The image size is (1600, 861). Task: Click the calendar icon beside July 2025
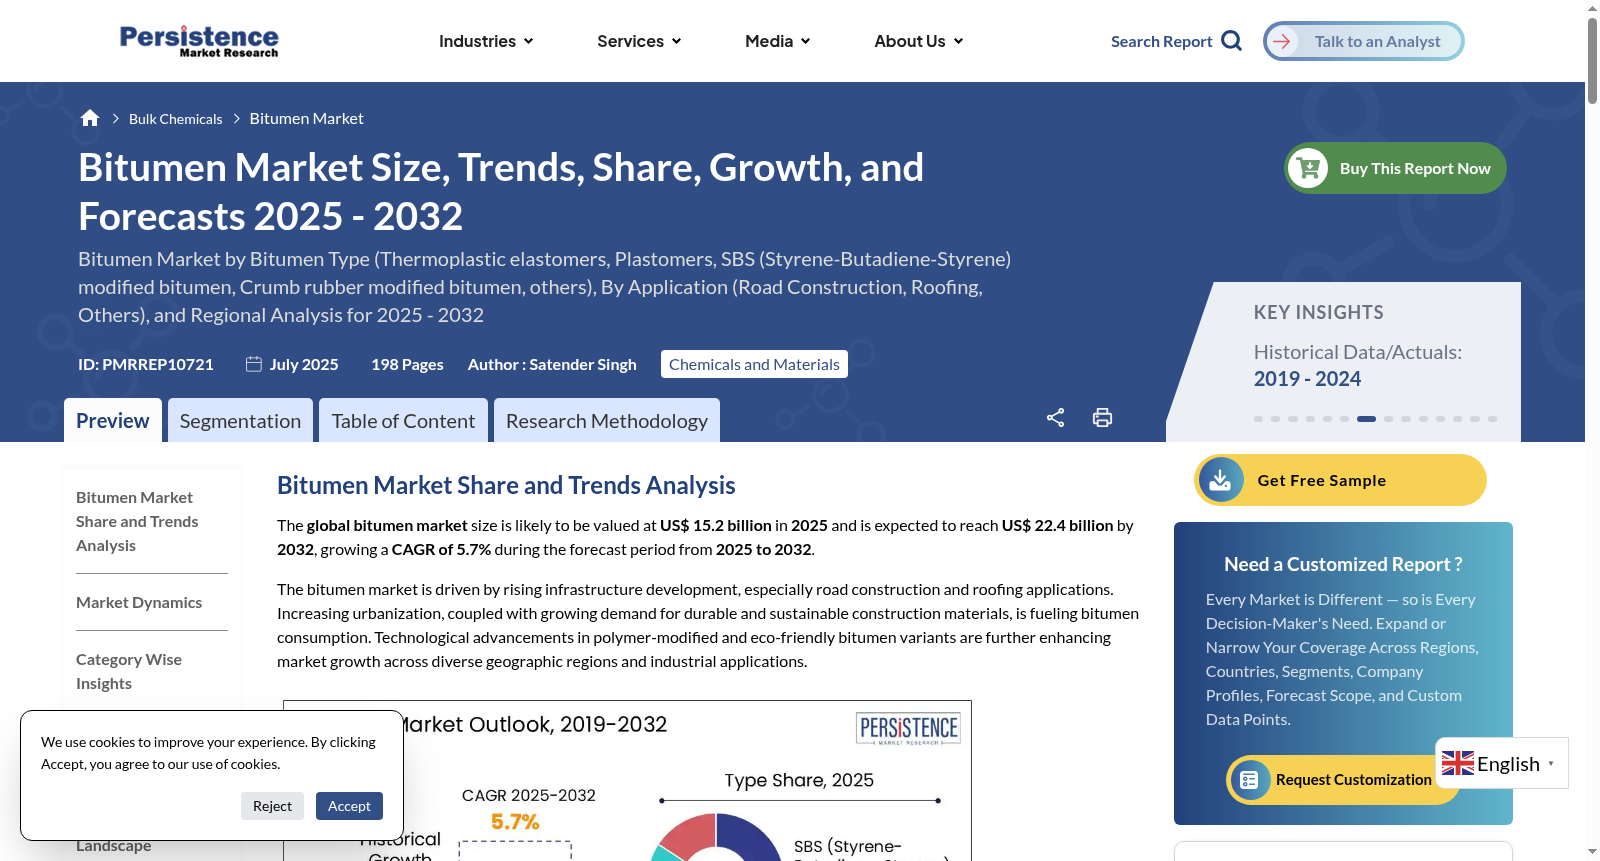pos(254,364)
